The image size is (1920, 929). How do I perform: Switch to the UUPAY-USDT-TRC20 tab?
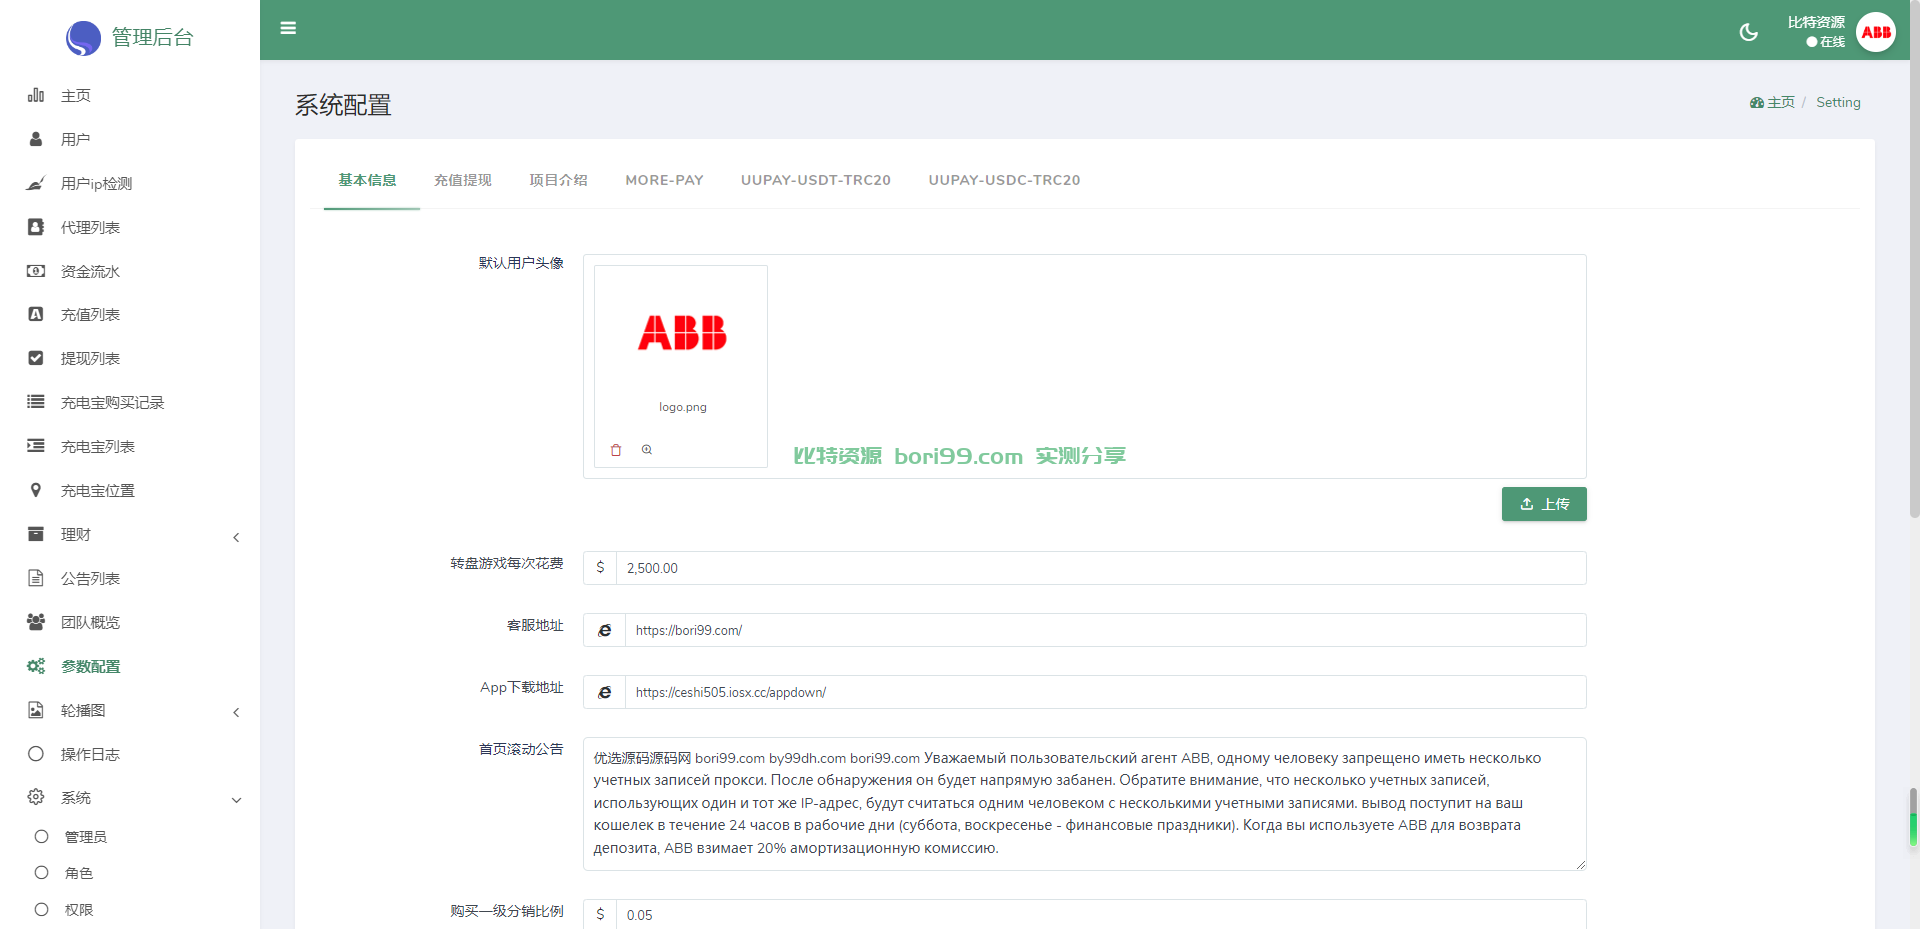816,180
